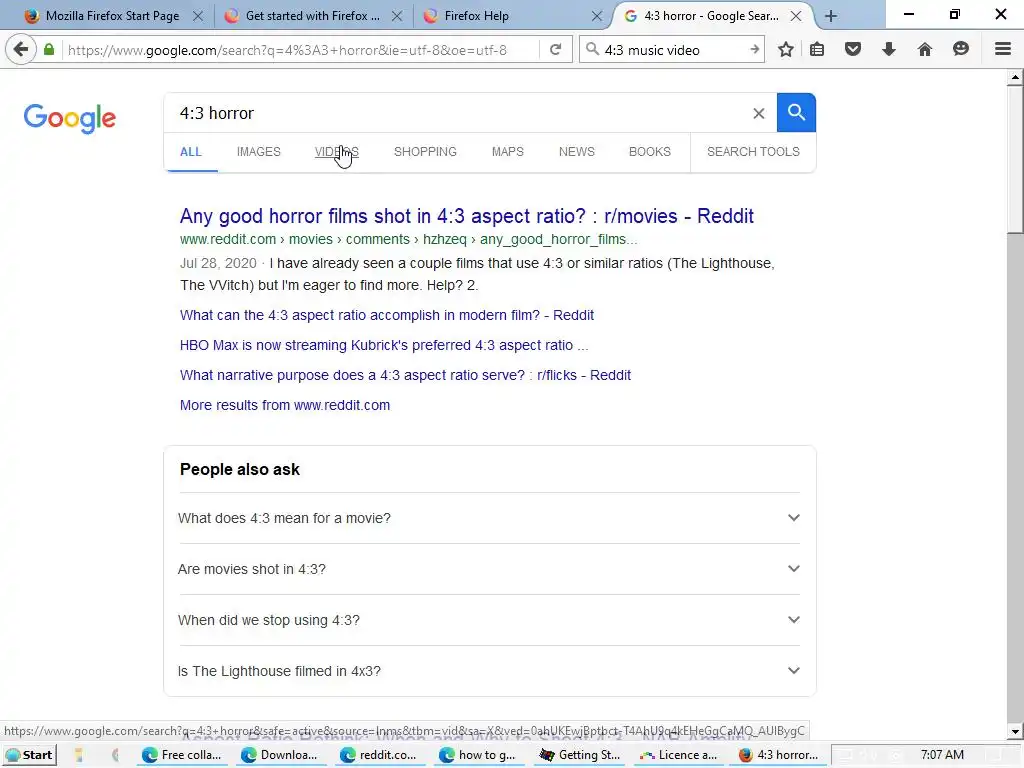Expand 'Are movies shot in 4:3?' question

point(489,569)
